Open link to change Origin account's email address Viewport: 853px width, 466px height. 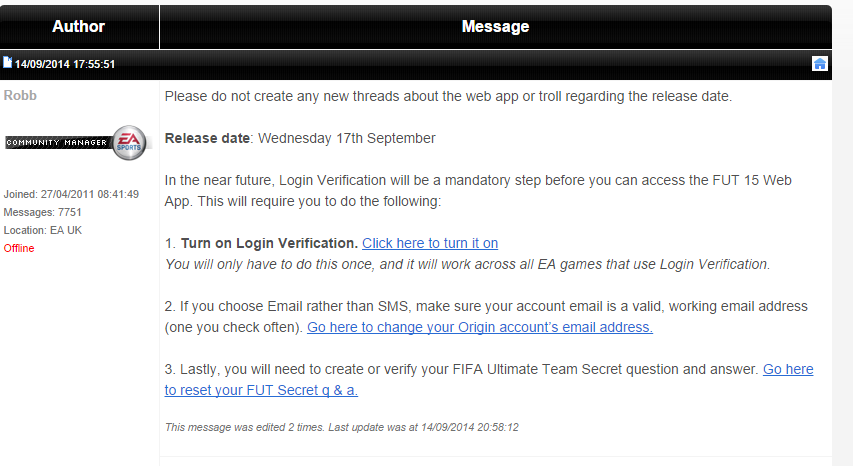(480, 327)
